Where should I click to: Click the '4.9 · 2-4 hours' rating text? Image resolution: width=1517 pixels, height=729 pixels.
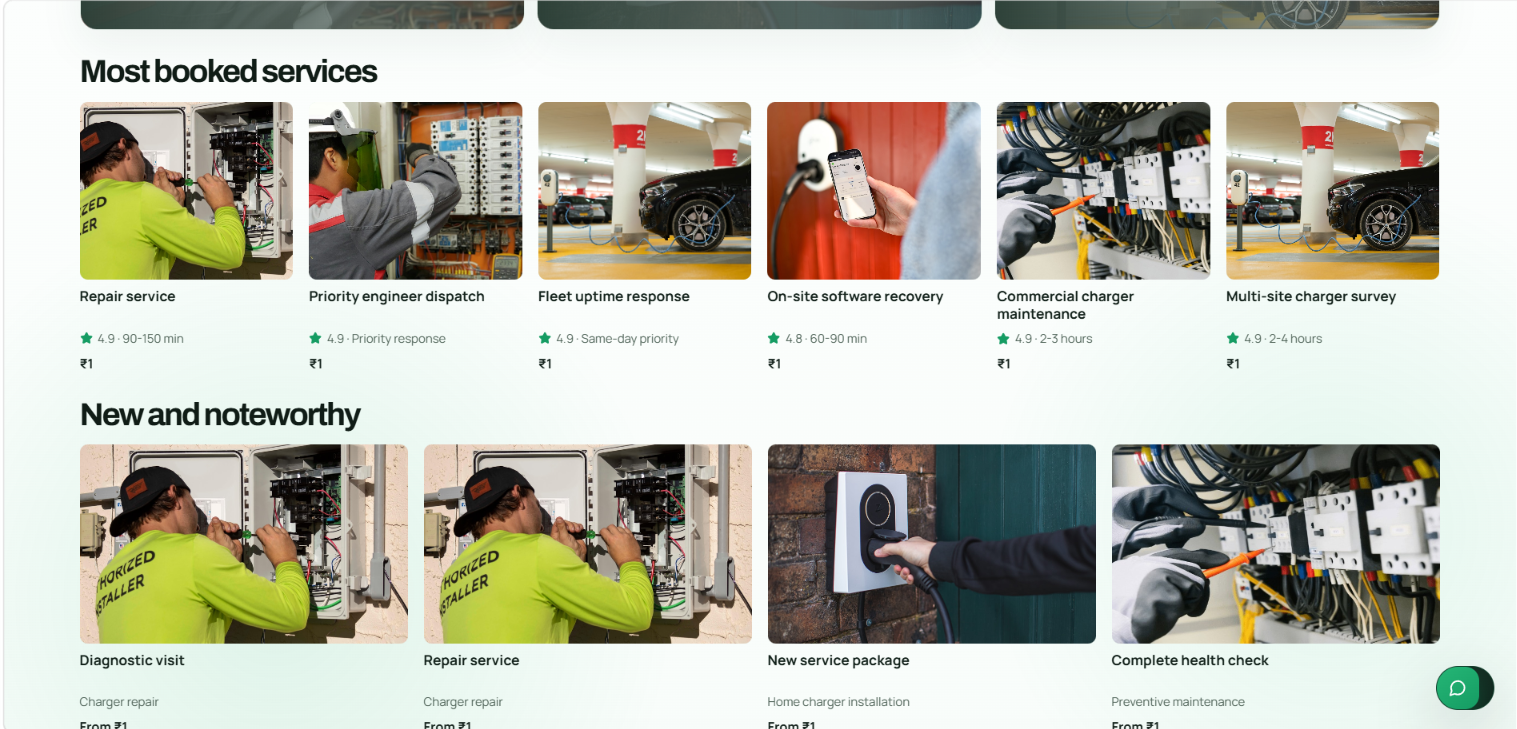(x=1283, y=339)
